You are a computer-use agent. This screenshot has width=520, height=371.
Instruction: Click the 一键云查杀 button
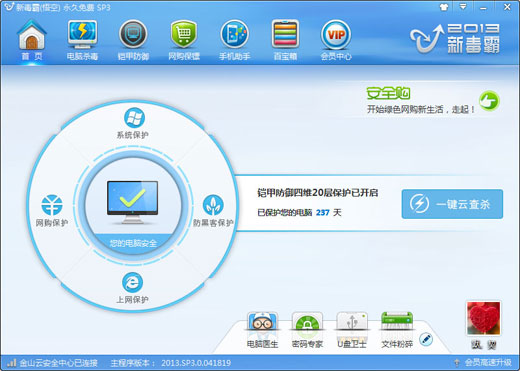[452, 204]
